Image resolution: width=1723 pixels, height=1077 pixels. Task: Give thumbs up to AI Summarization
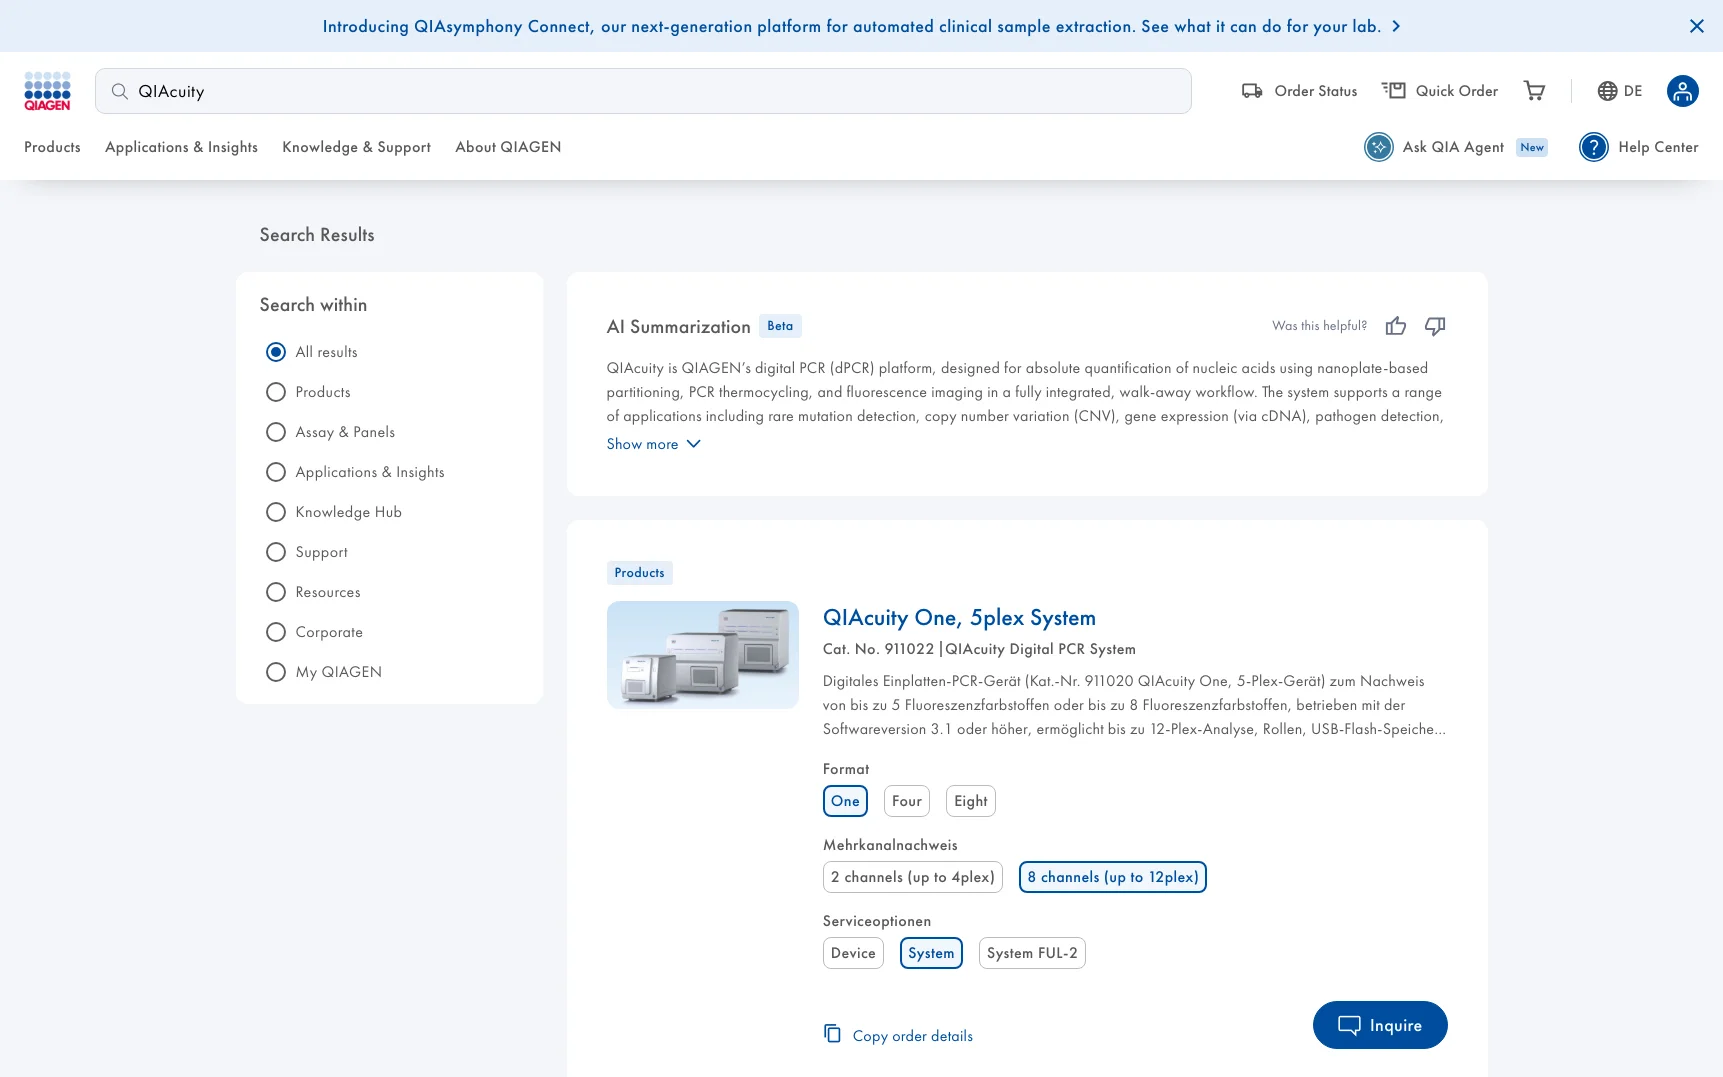(x=1395, y=326)
